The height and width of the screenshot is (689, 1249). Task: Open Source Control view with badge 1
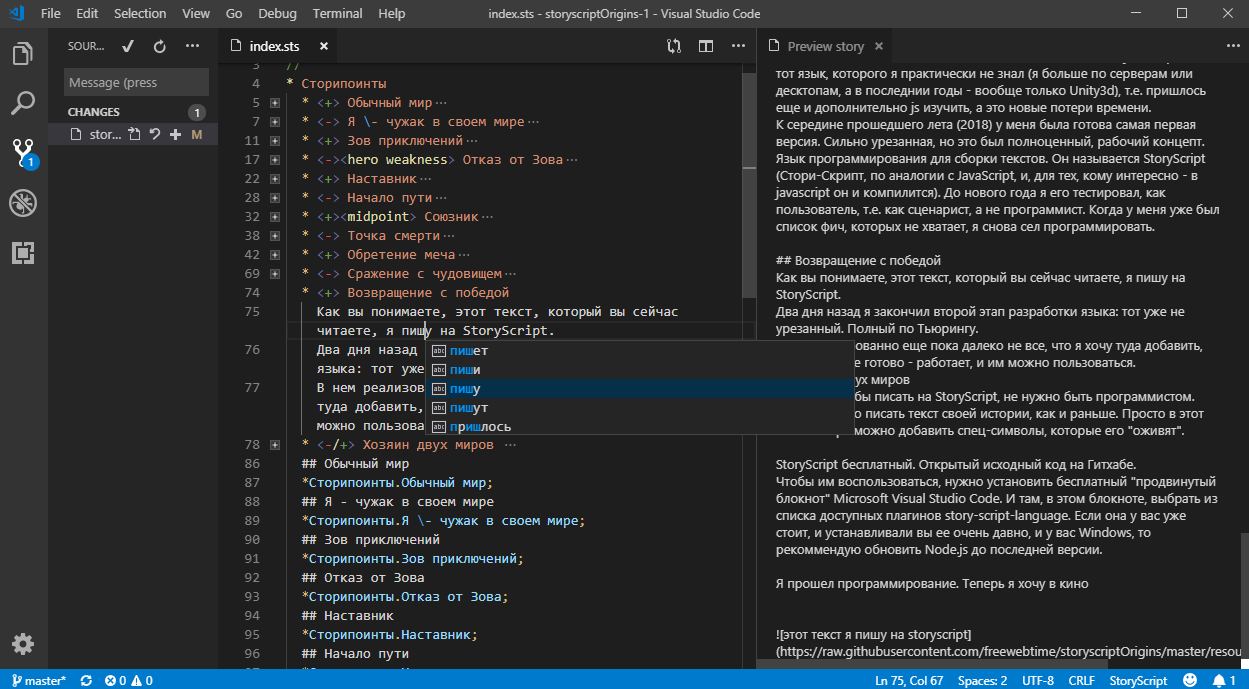(x=23, y=152)
